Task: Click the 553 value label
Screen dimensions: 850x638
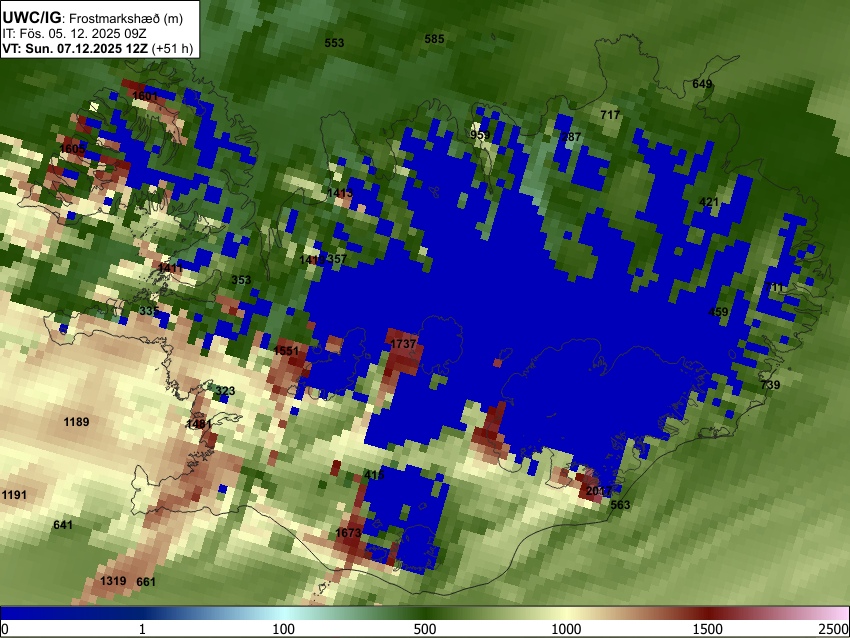Action: pyautogui.click(x=334, y=43)
